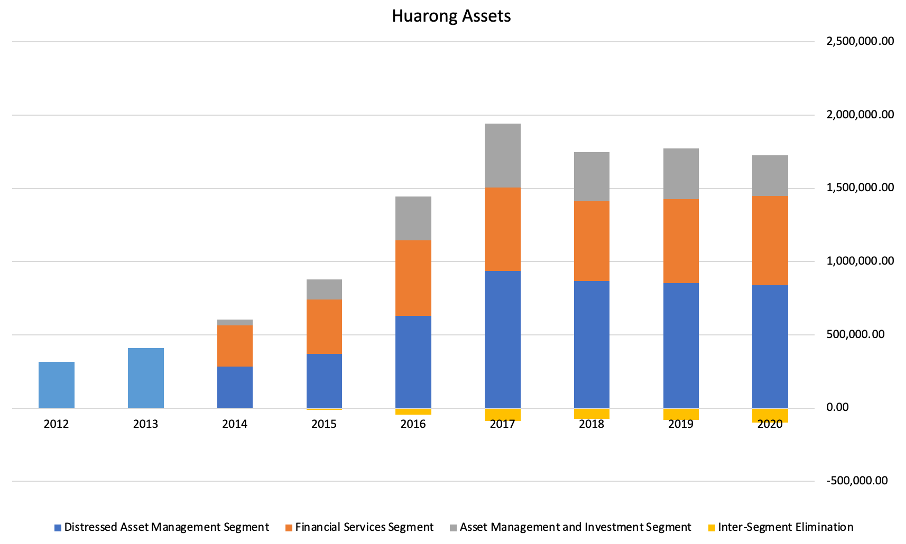906x544 pixels.
Task: Select the orange segment of the 2014 bar
Action: coord(235,346)
